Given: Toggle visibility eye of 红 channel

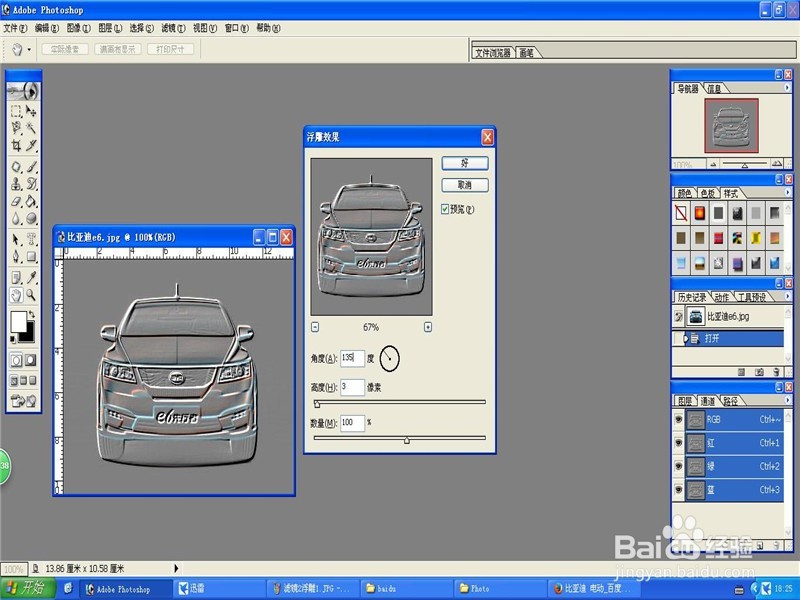Looking at the screenshot, I should point(679,443).
